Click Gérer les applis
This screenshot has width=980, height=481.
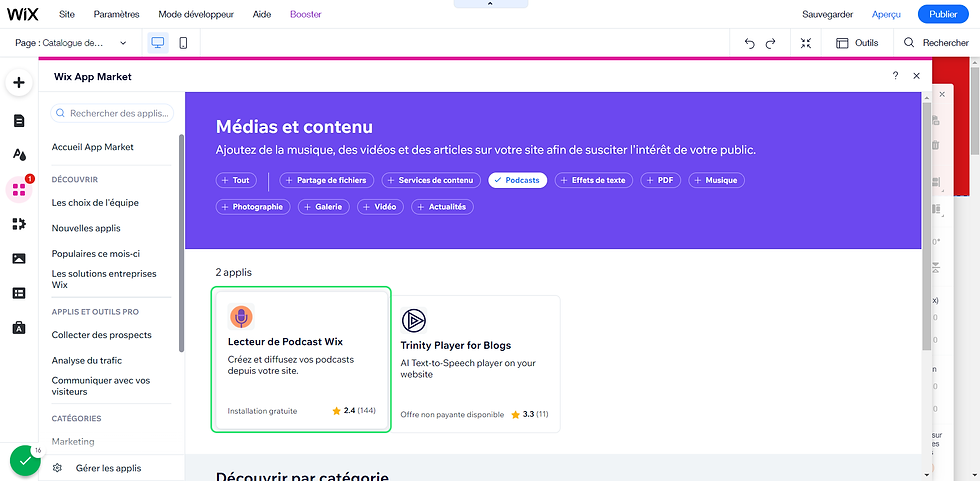click(x=108, y=468)
